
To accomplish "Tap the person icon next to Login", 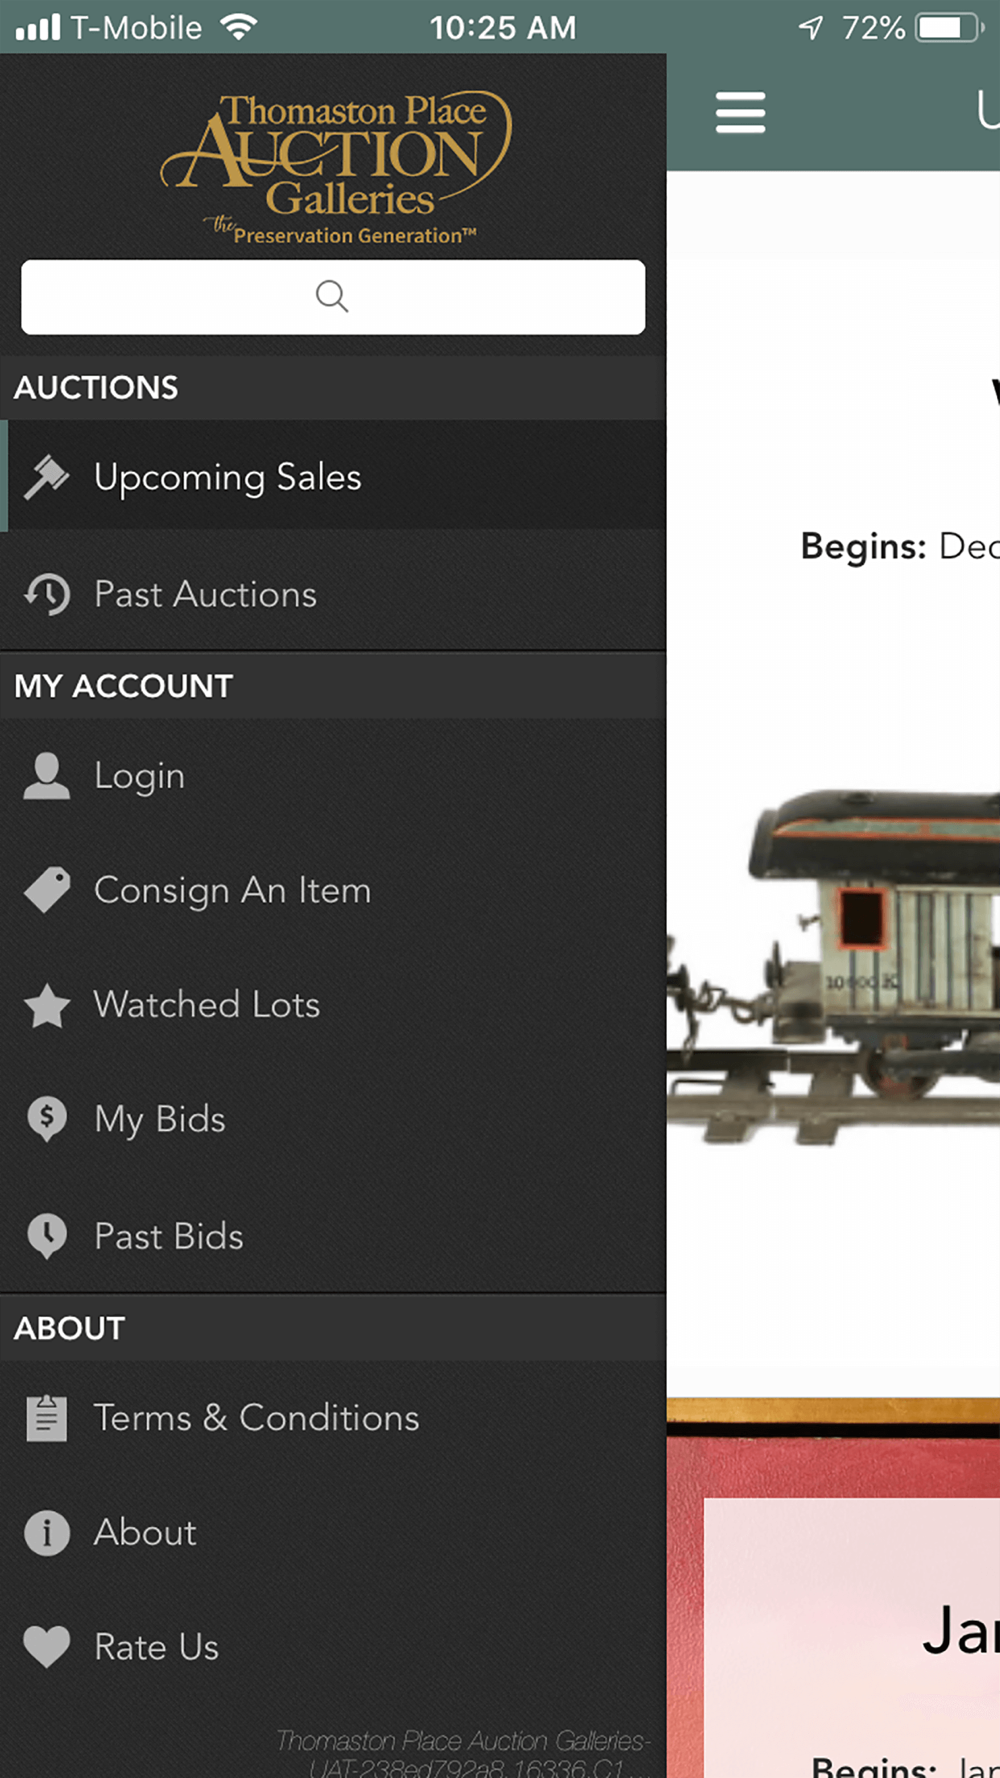I will click(x=47, y=776).
